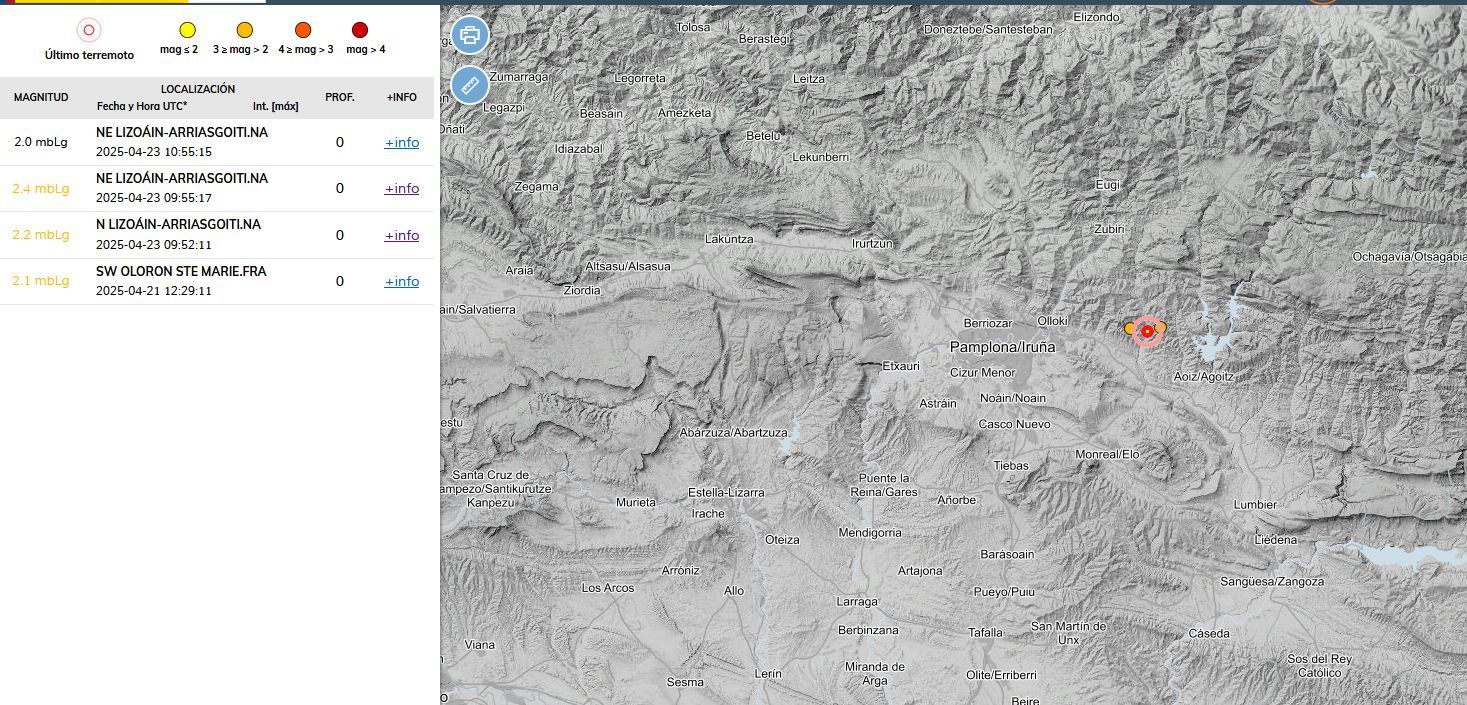This screenshot has width=1467, height=705.
Task: Select the SW OLORON STE MARIE.FRA location text
Action: 181,271
